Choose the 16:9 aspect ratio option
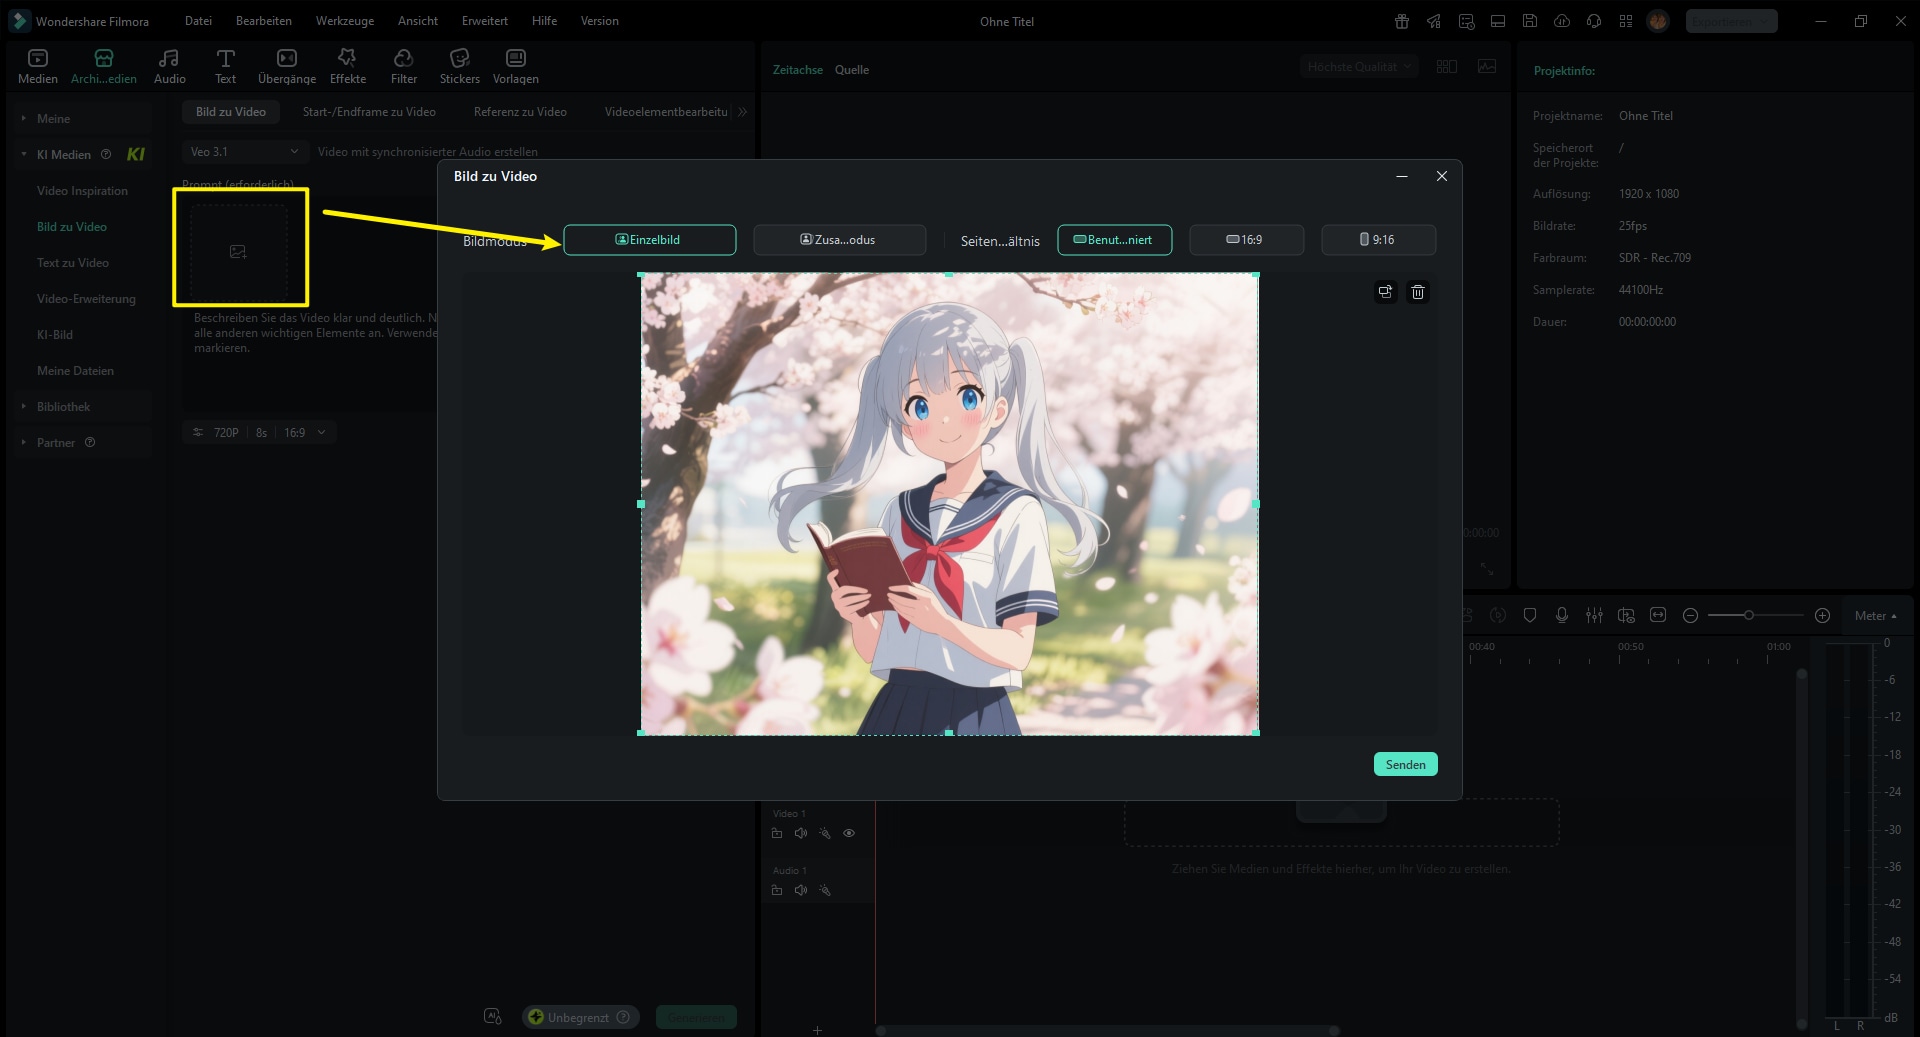The height and width of the screenshot is (1037, 1920). pyautogui.click(x=1245, y=240)
